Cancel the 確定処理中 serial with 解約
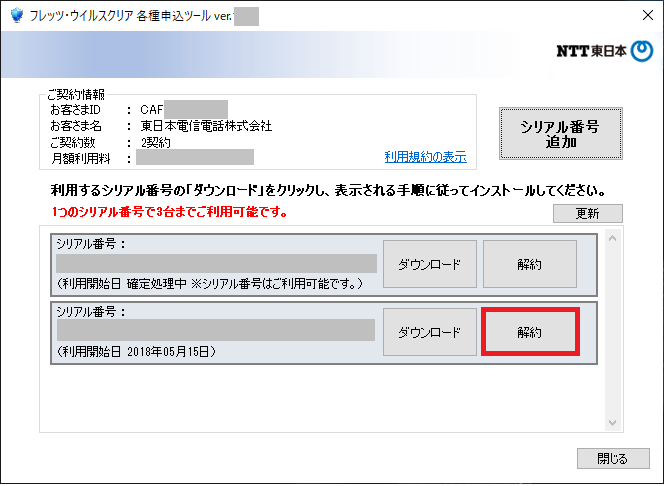This screenshot has width=665, height=486. coord(529,264)
